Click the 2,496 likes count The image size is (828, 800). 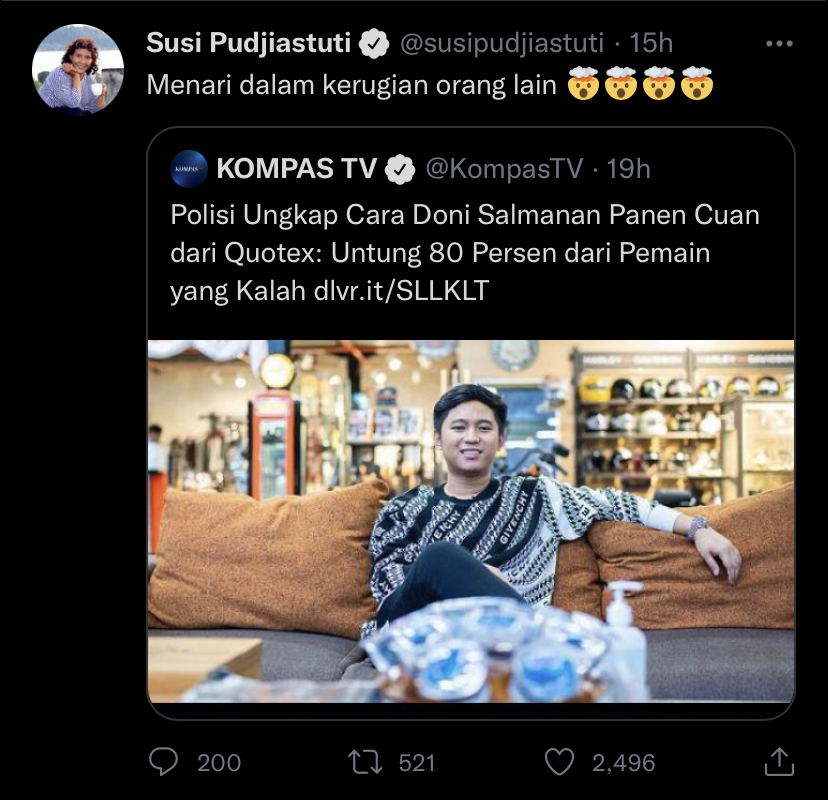(623, 762)
